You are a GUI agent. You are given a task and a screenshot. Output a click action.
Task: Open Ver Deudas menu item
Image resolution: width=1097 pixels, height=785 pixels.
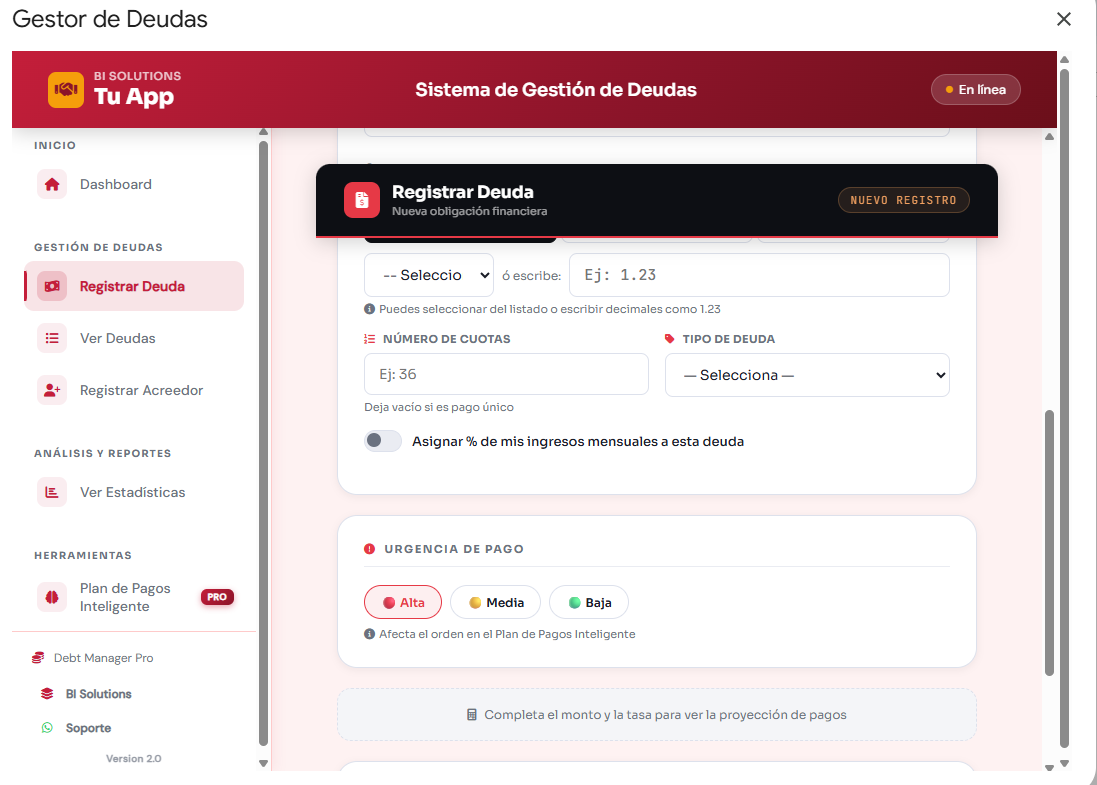(134, 339)
